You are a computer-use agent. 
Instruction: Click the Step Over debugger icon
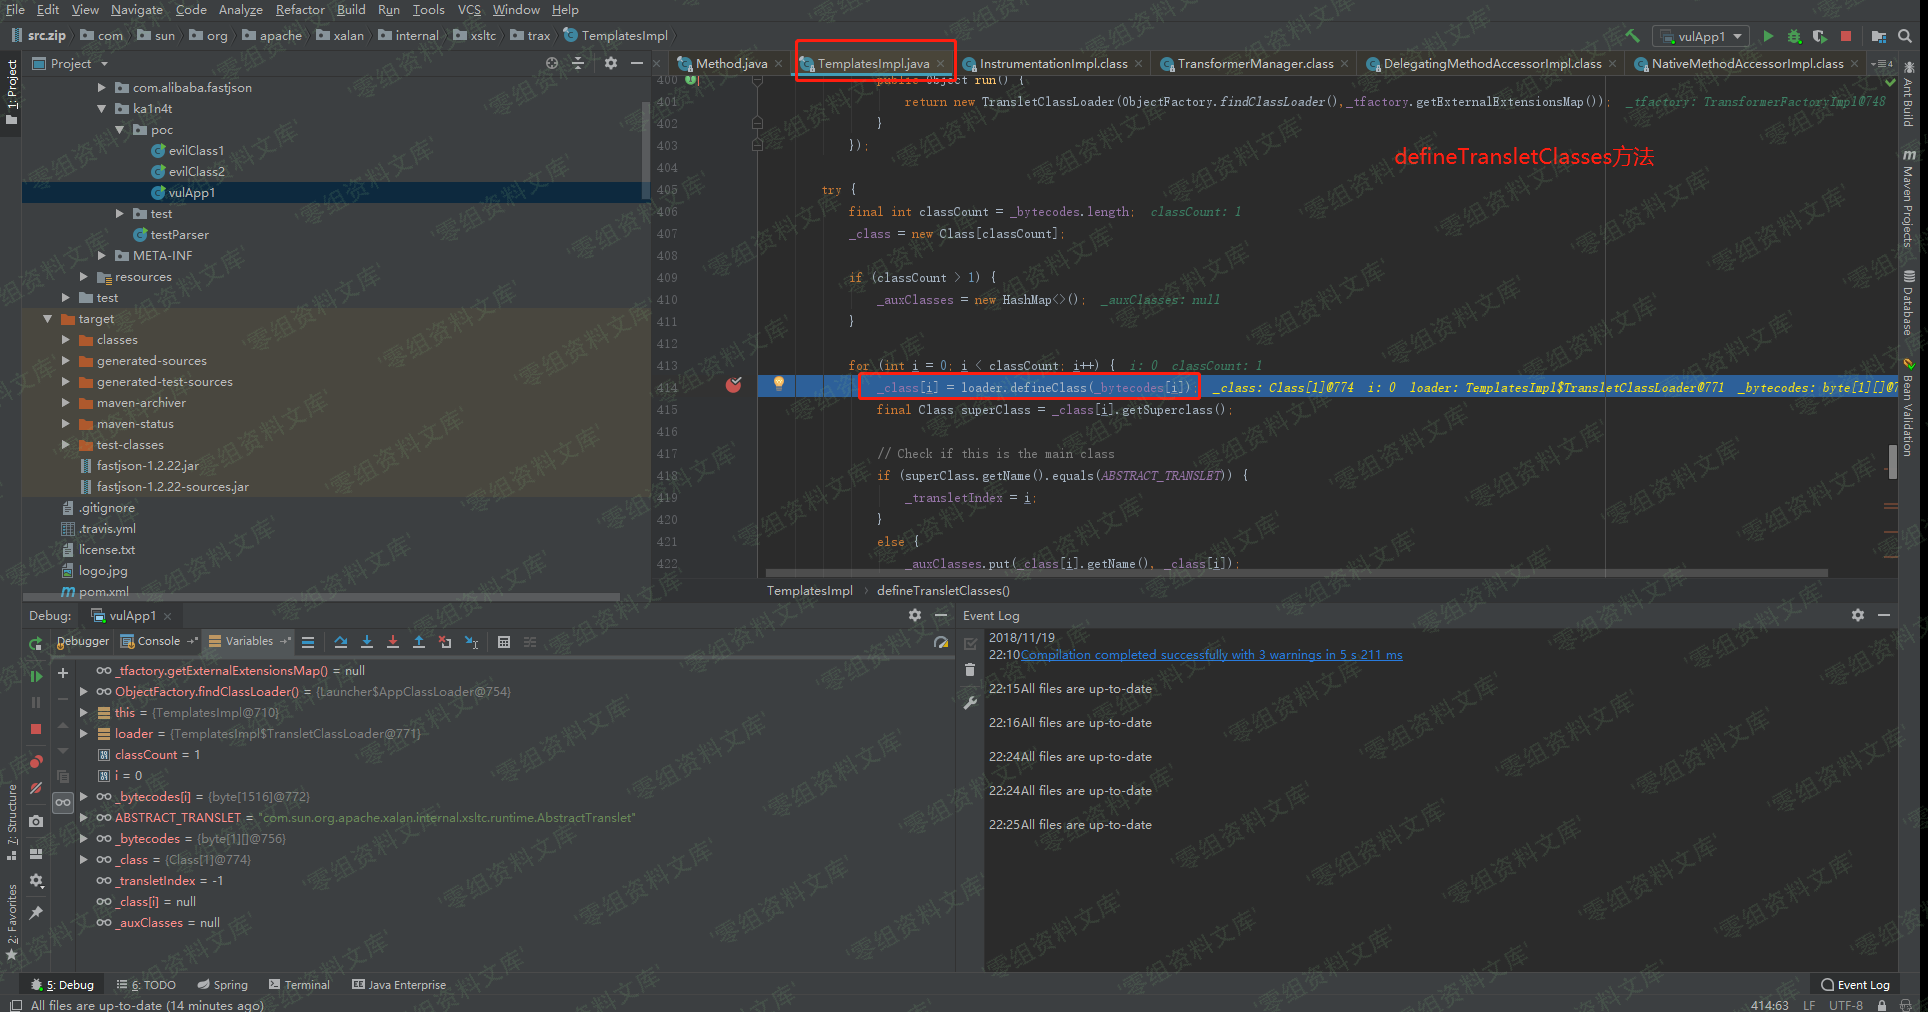click(x=341, y=642)
